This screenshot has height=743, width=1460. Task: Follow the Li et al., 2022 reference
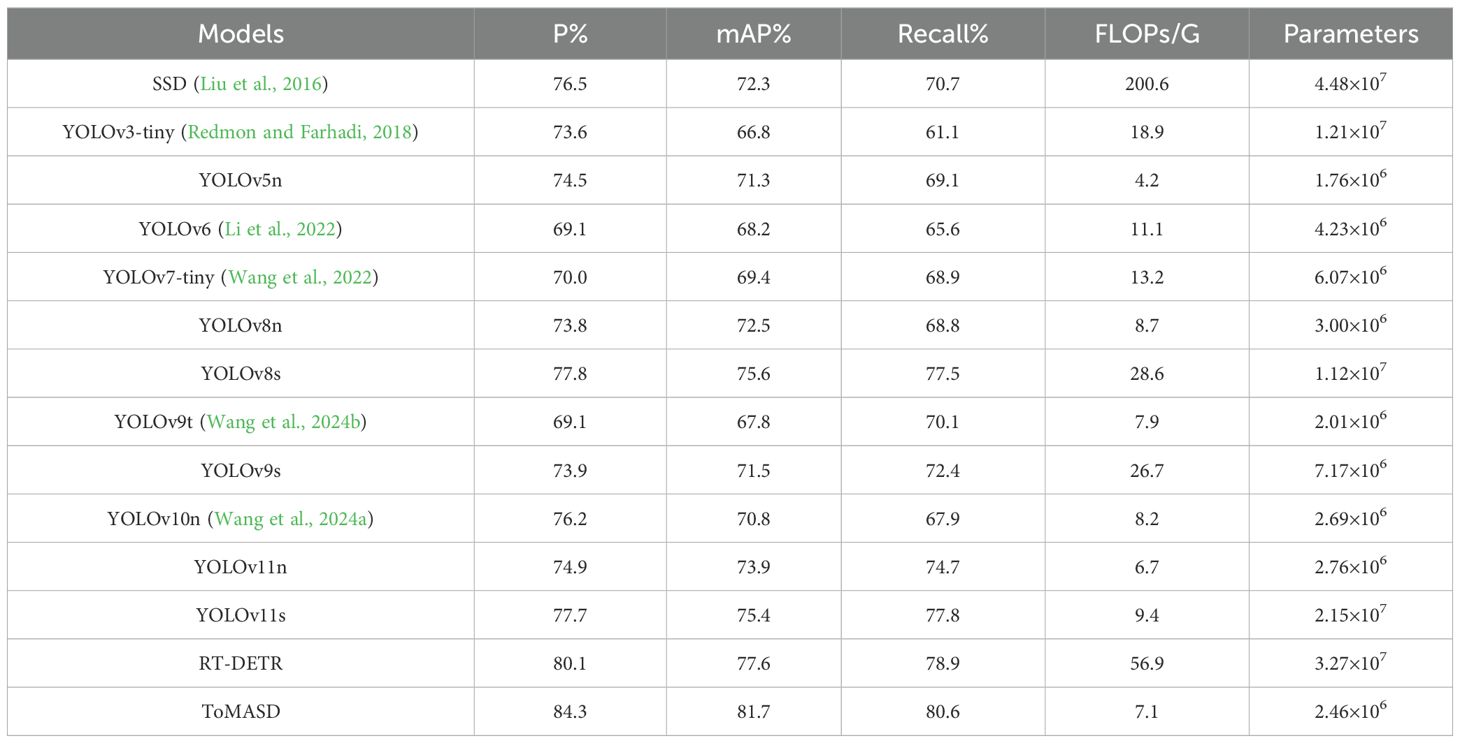(x=277, y=229)
